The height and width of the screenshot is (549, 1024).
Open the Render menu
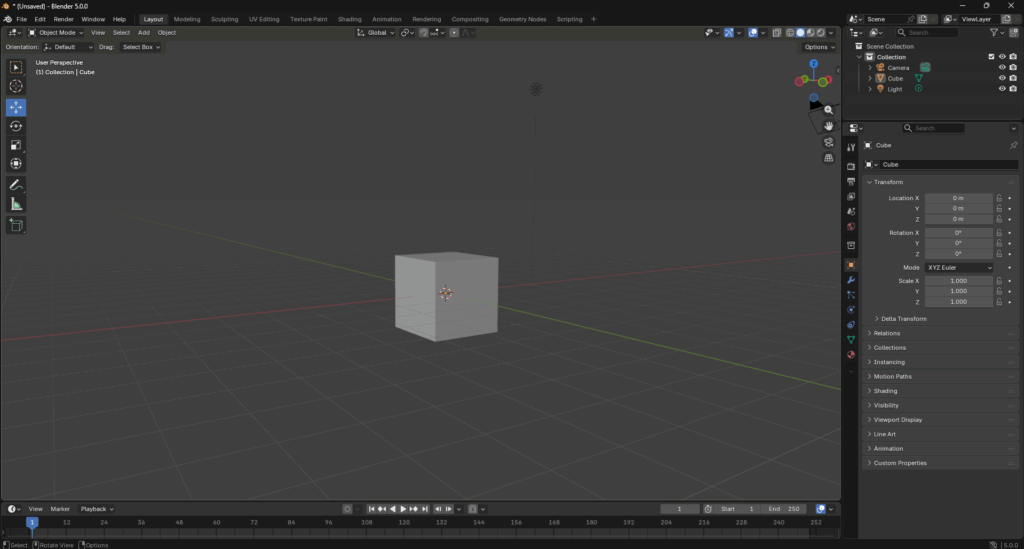(x=63, y=19)
